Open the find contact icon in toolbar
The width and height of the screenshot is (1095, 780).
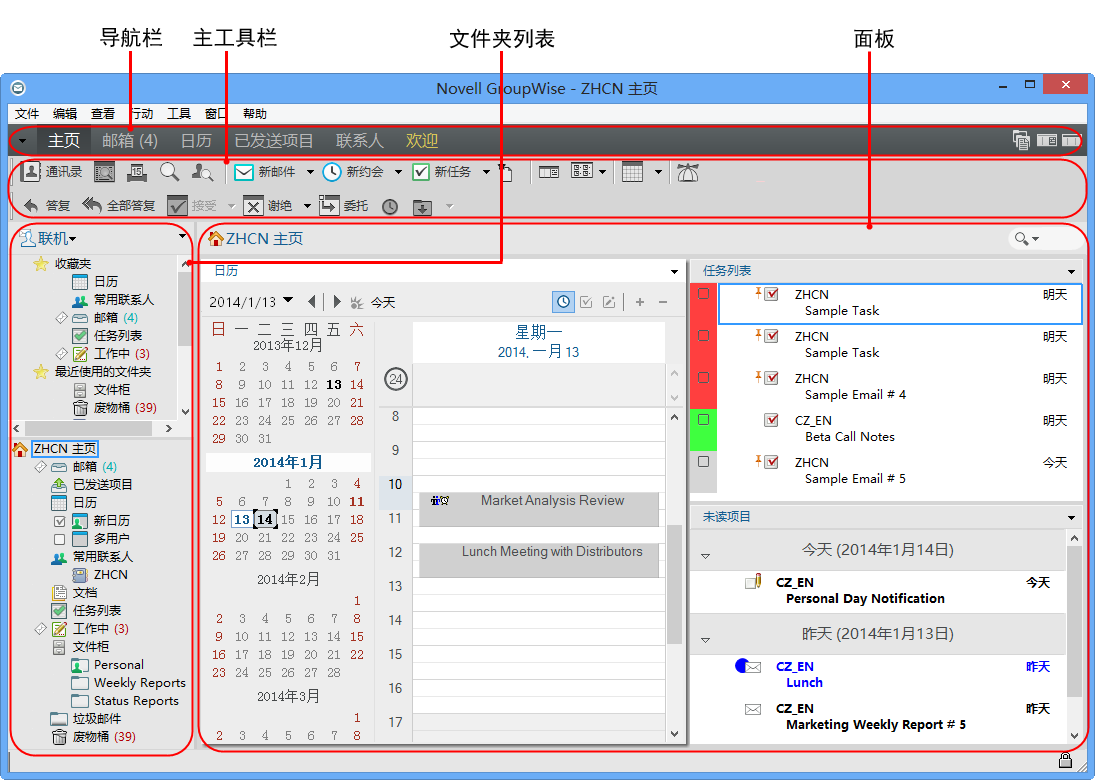click(203, 172)
